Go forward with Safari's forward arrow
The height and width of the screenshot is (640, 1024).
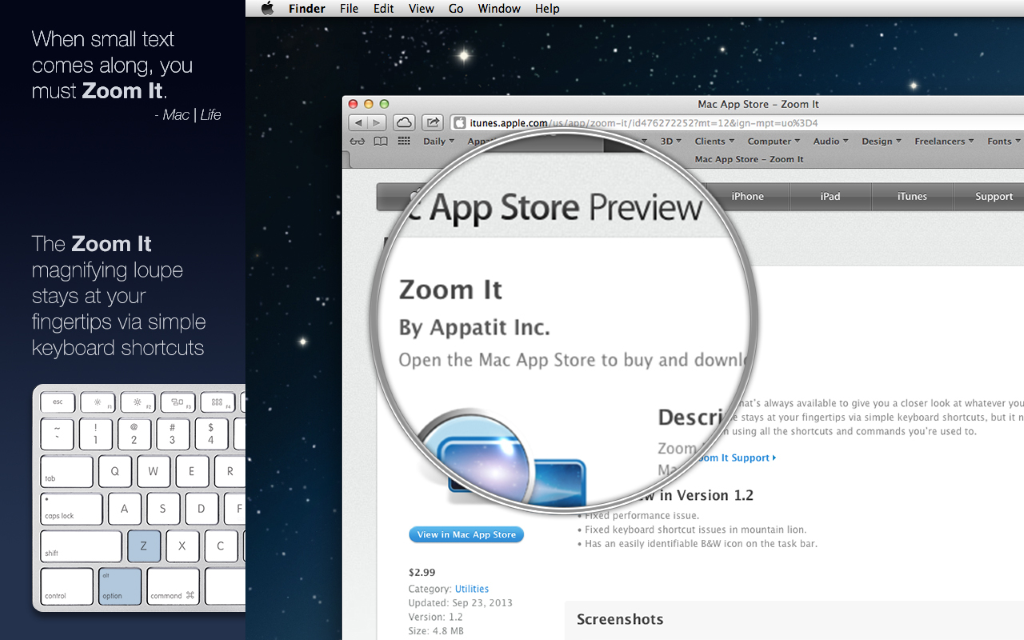(377, 122)
